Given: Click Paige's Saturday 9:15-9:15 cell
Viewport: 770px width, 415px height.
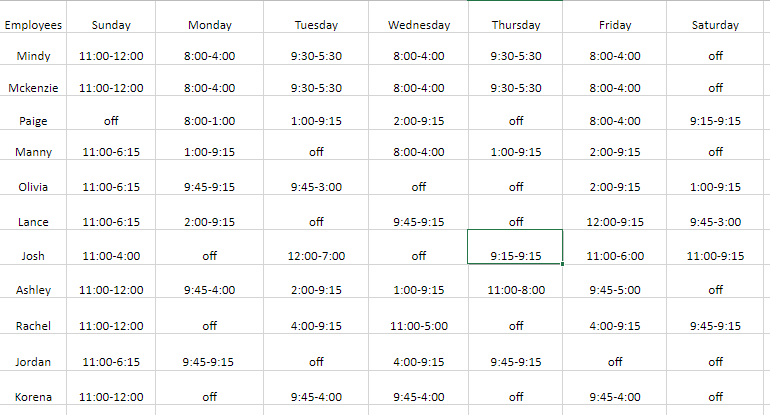Looking at the screenshot, I should coord(715,113).
